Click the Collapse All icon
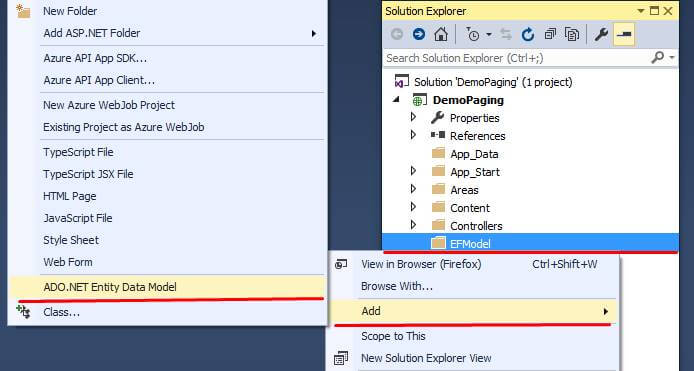 coord(550,34)
